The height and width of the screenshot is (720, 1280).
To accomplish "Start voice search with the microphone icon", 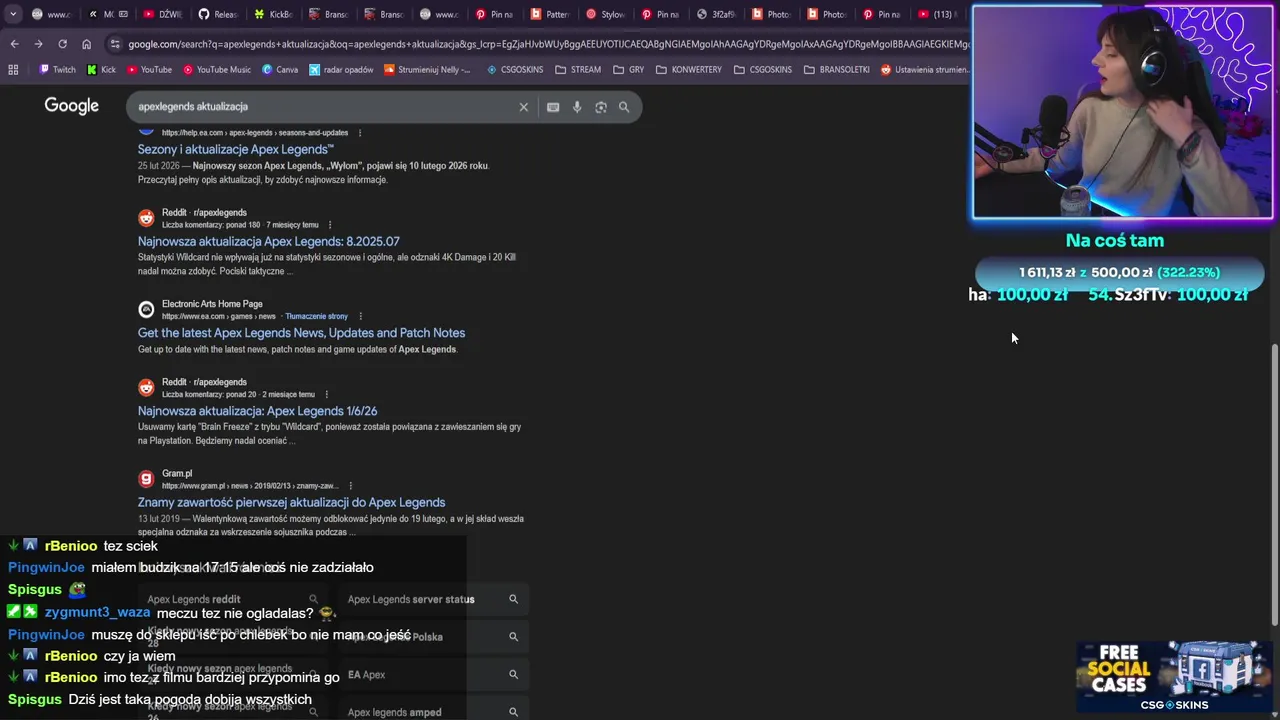I will [x=577, y=107].
